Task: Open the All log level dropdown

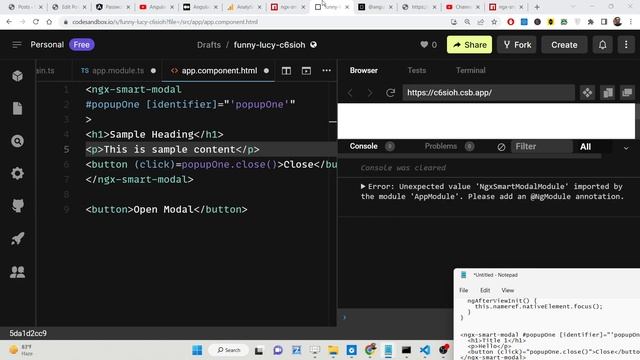Action: point(585,147)
